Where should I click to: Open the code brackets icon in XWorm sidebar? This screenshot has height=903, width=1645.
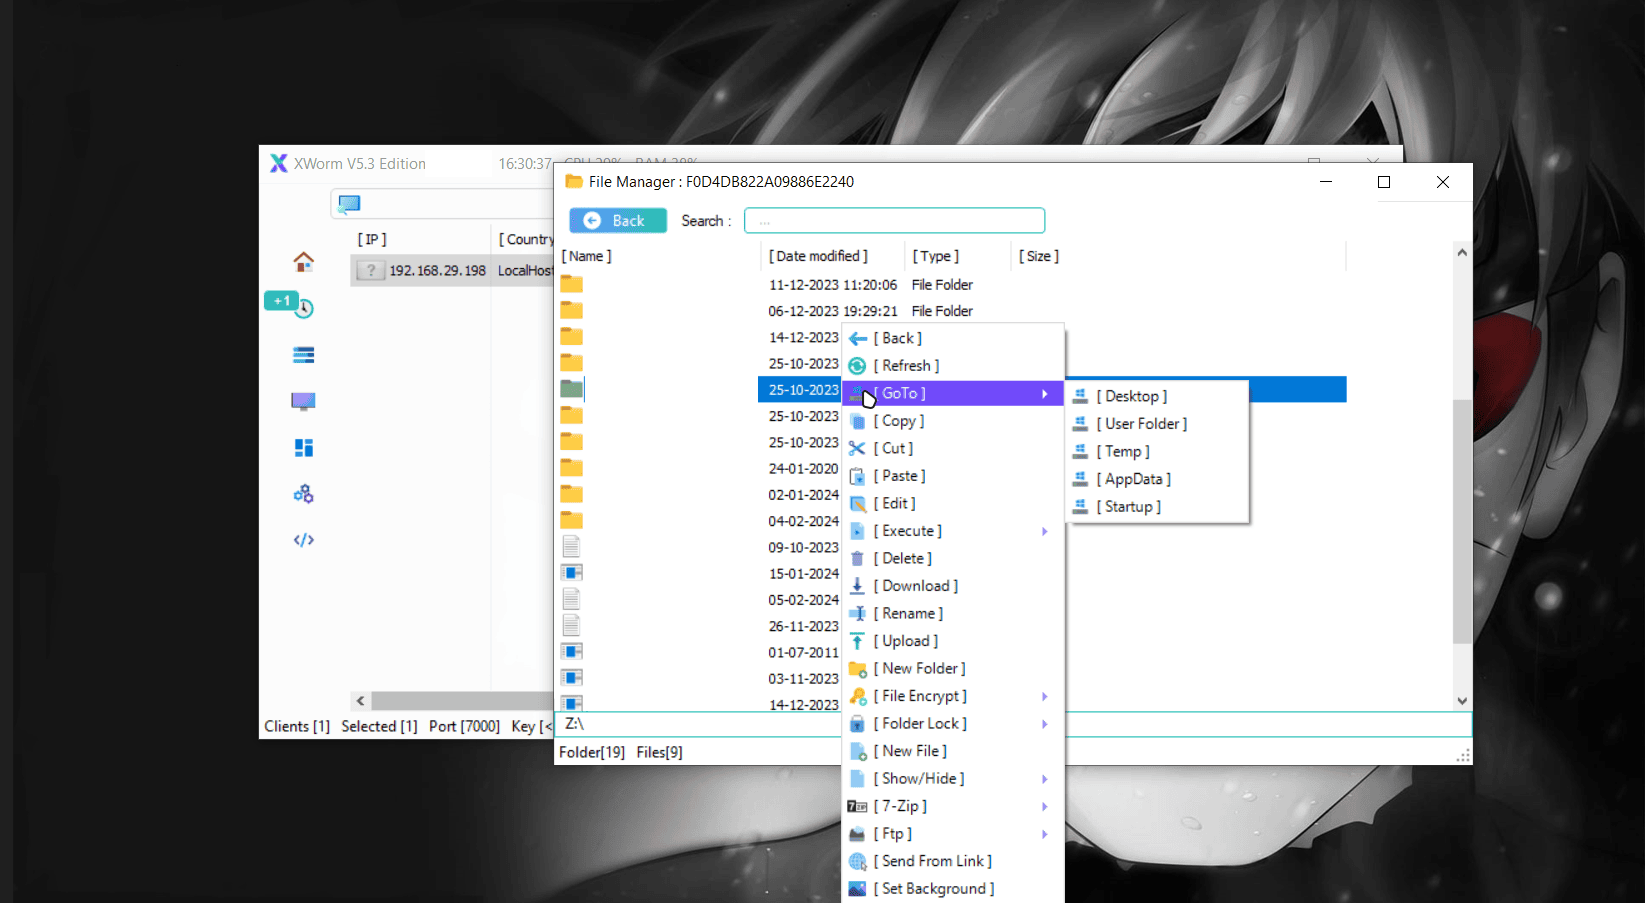(304, 540)
